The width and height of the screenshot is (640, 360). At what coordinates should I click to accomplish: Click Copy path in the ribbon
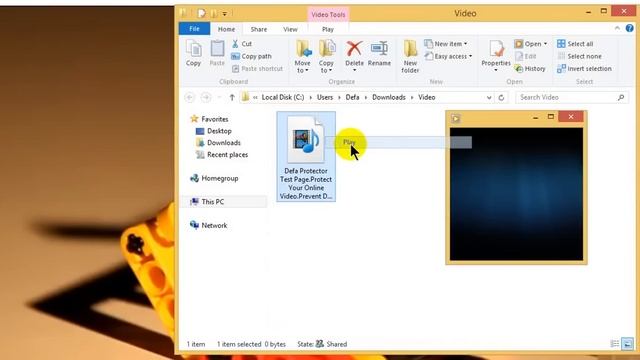251,56
